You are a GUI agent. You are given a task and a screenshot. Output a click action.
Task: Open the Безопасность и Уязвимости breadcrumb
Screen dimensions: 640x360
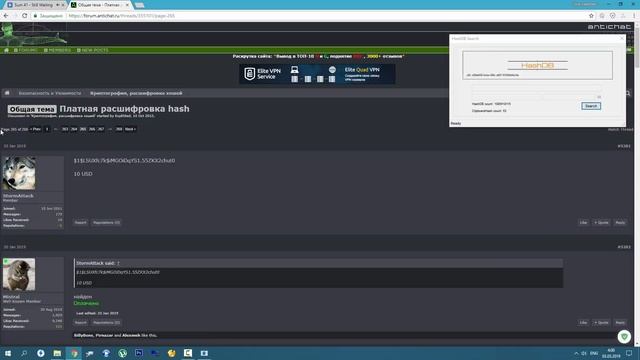click(50, 93)
